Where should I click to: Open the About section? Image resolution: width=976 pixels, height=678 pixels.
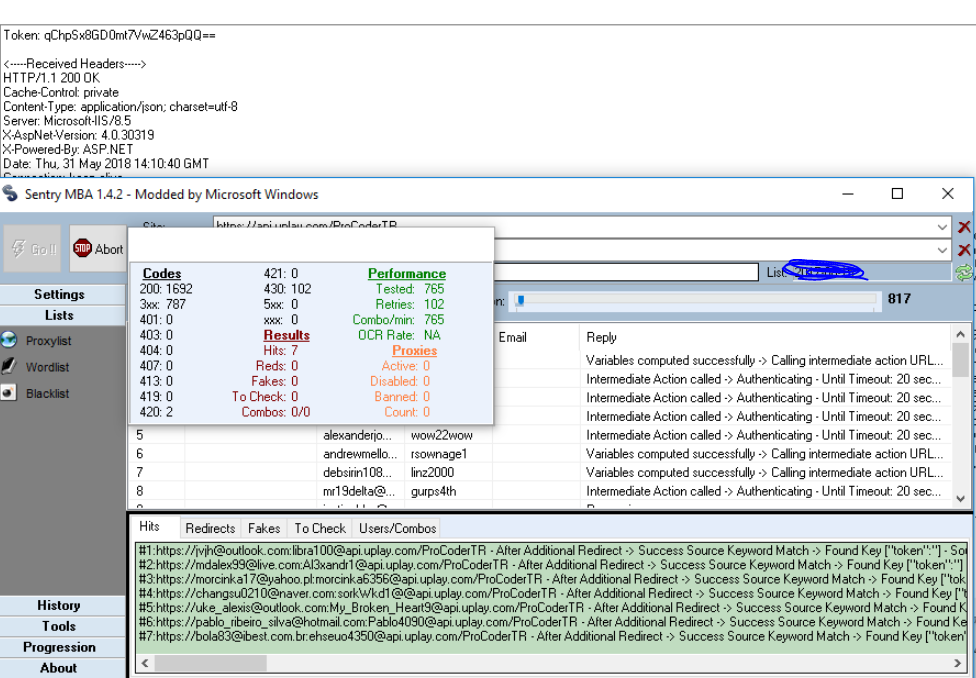[60, 668]
